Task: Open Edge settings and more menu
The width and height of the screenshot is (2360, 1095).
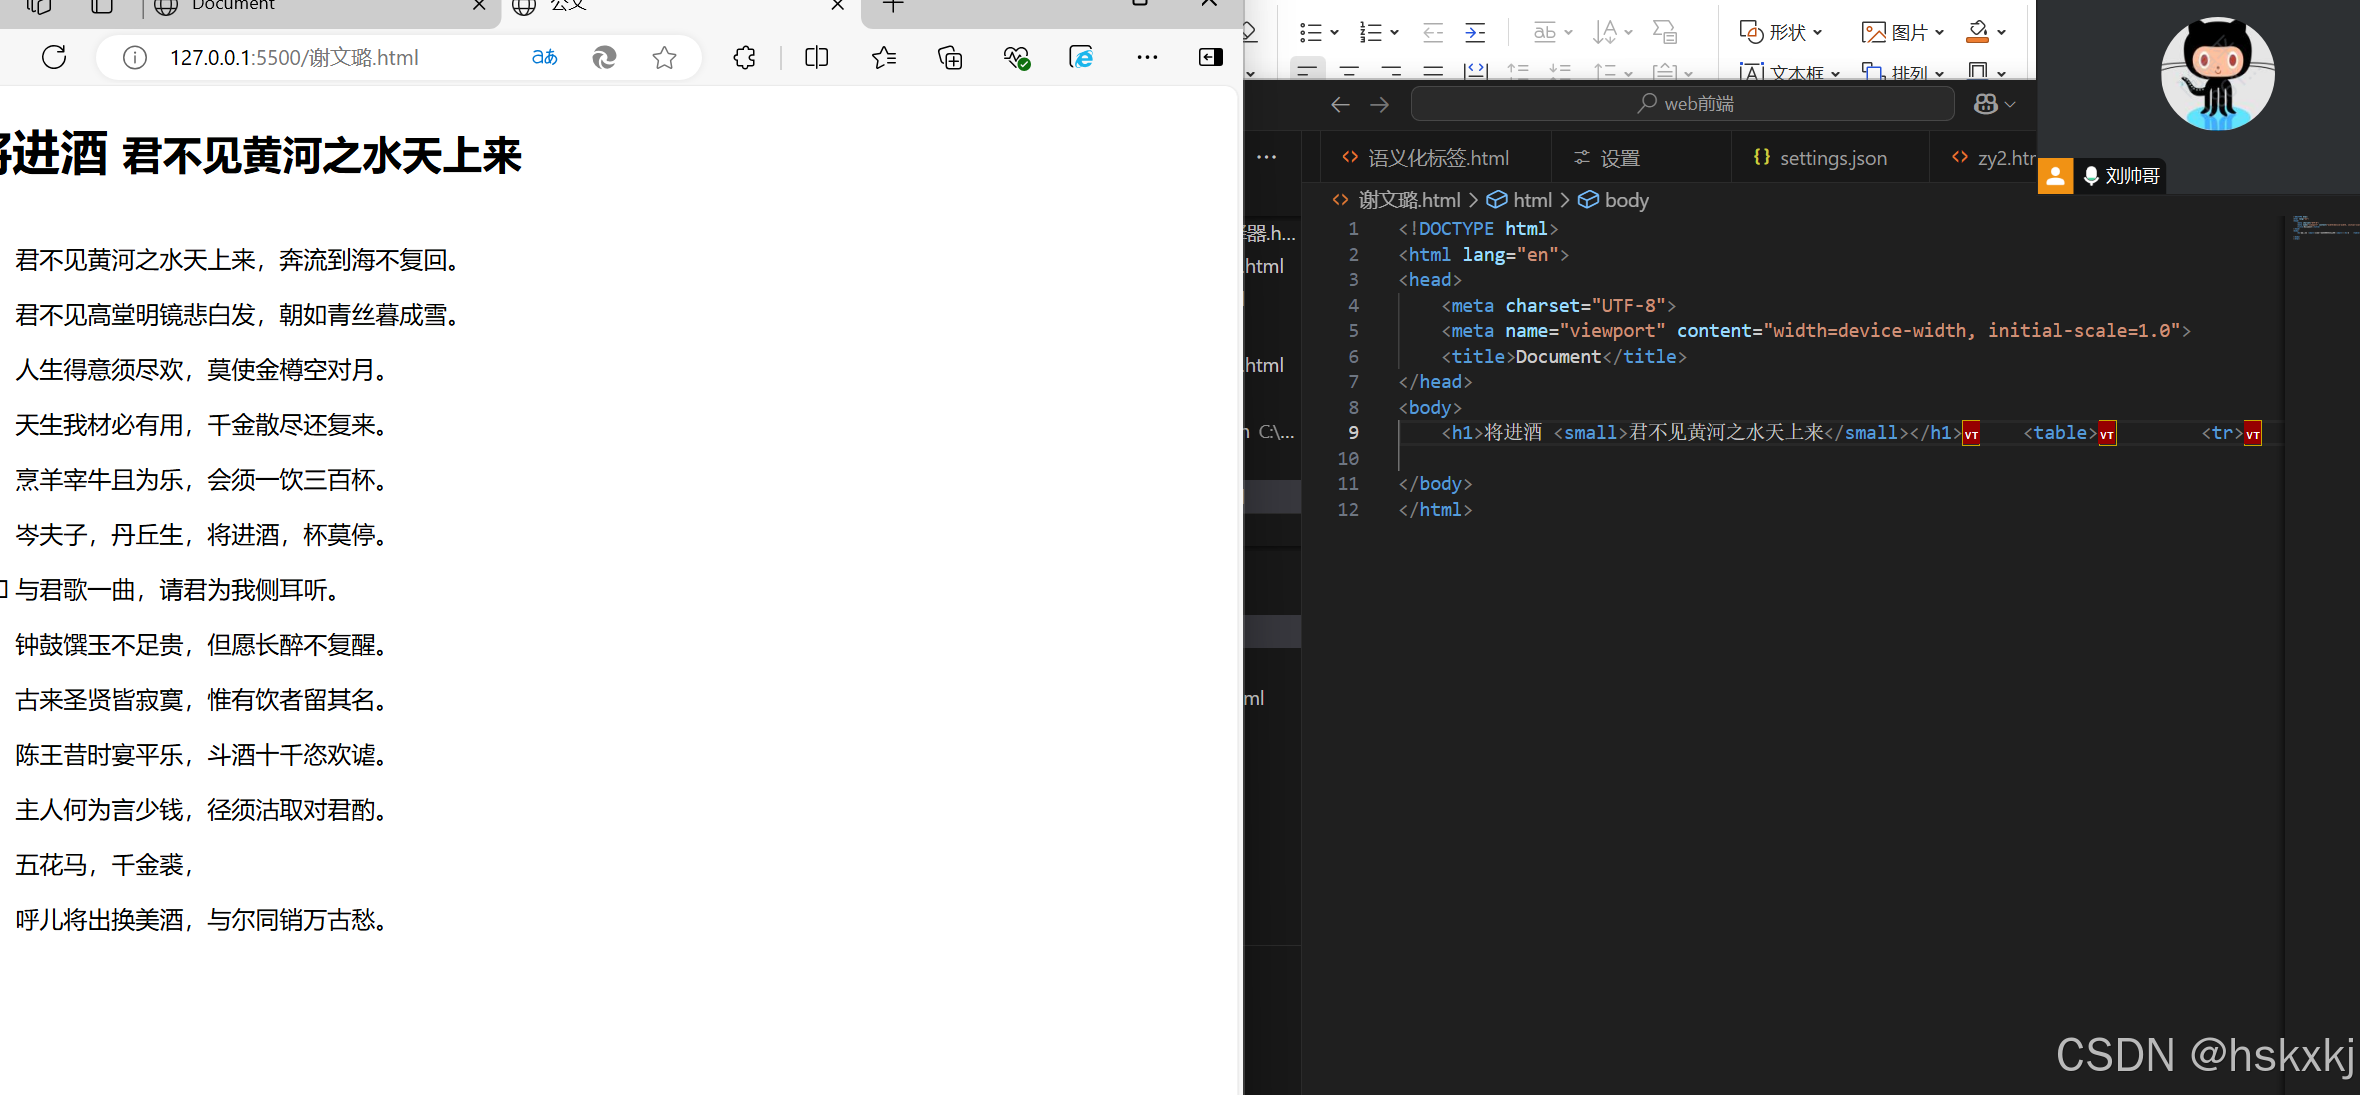Action: pyautogui.click(x=1147, y=58)
